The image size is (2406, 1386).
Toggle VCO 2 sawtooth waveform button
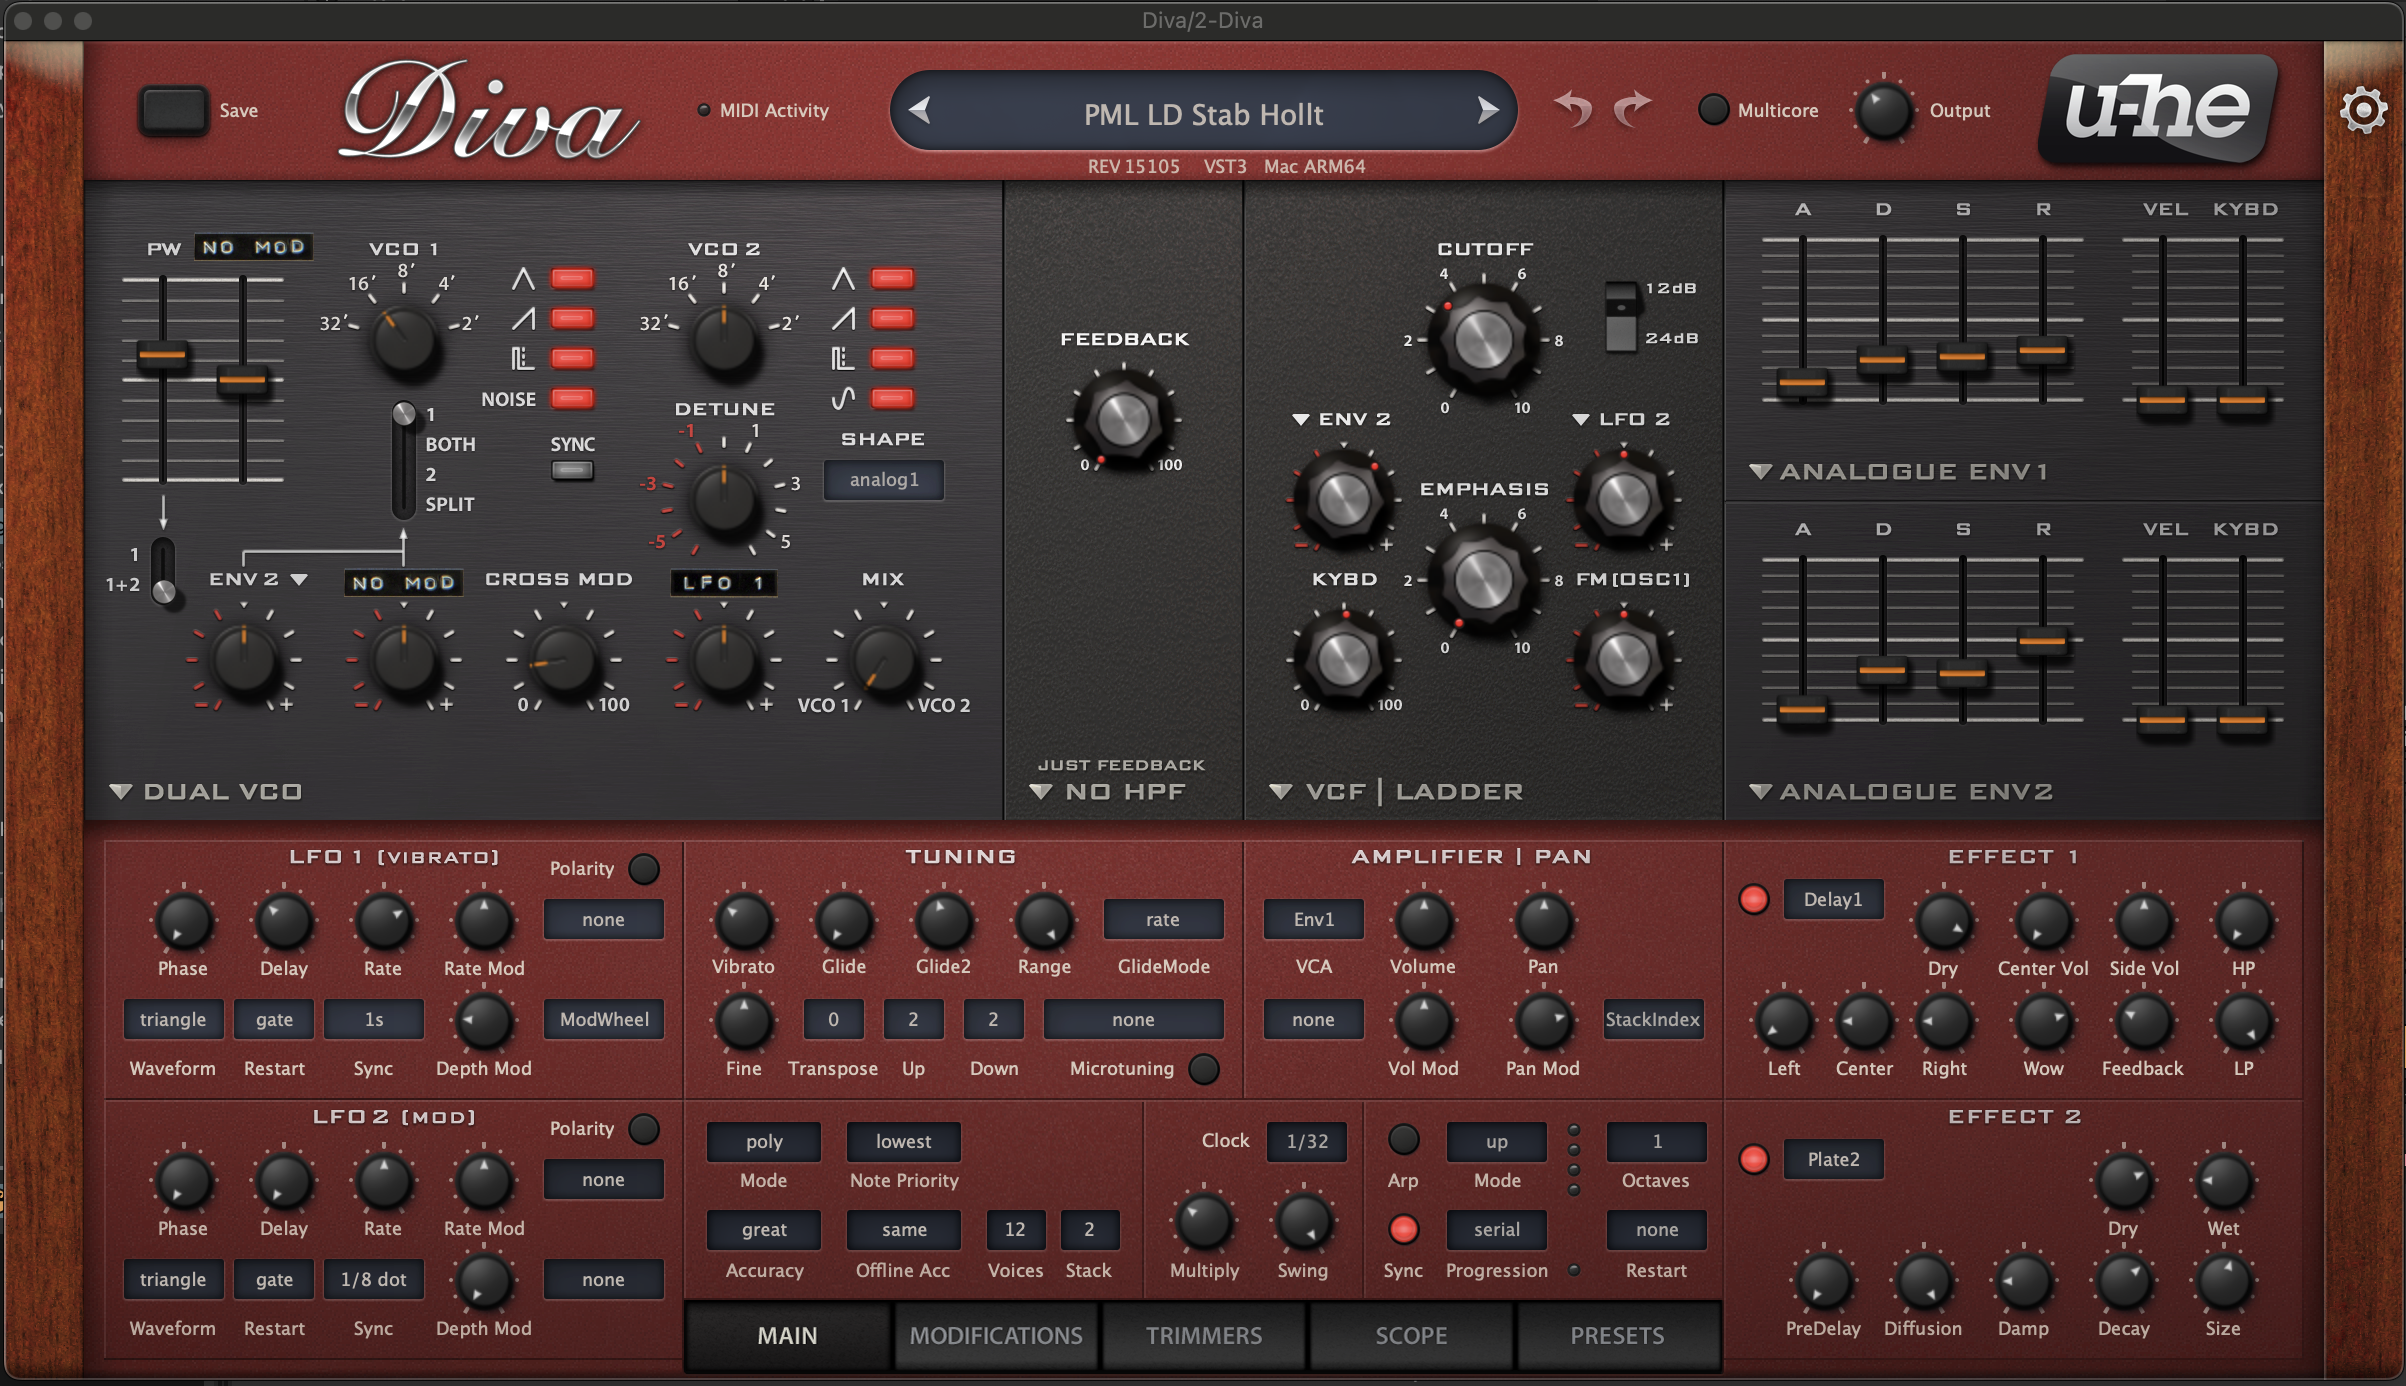tap(891, 319)
